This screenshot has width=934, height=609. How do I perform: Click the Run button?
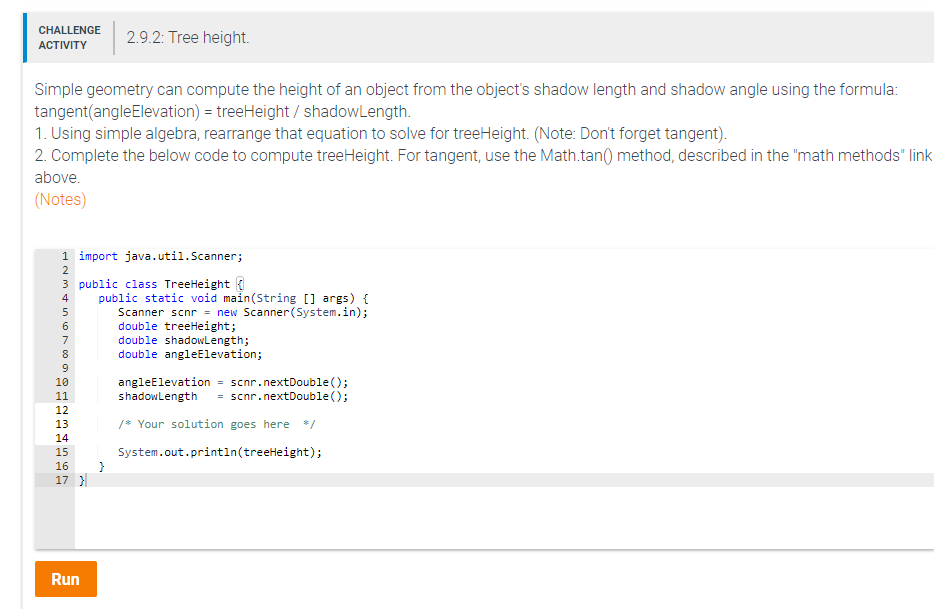tap(65, 578)
